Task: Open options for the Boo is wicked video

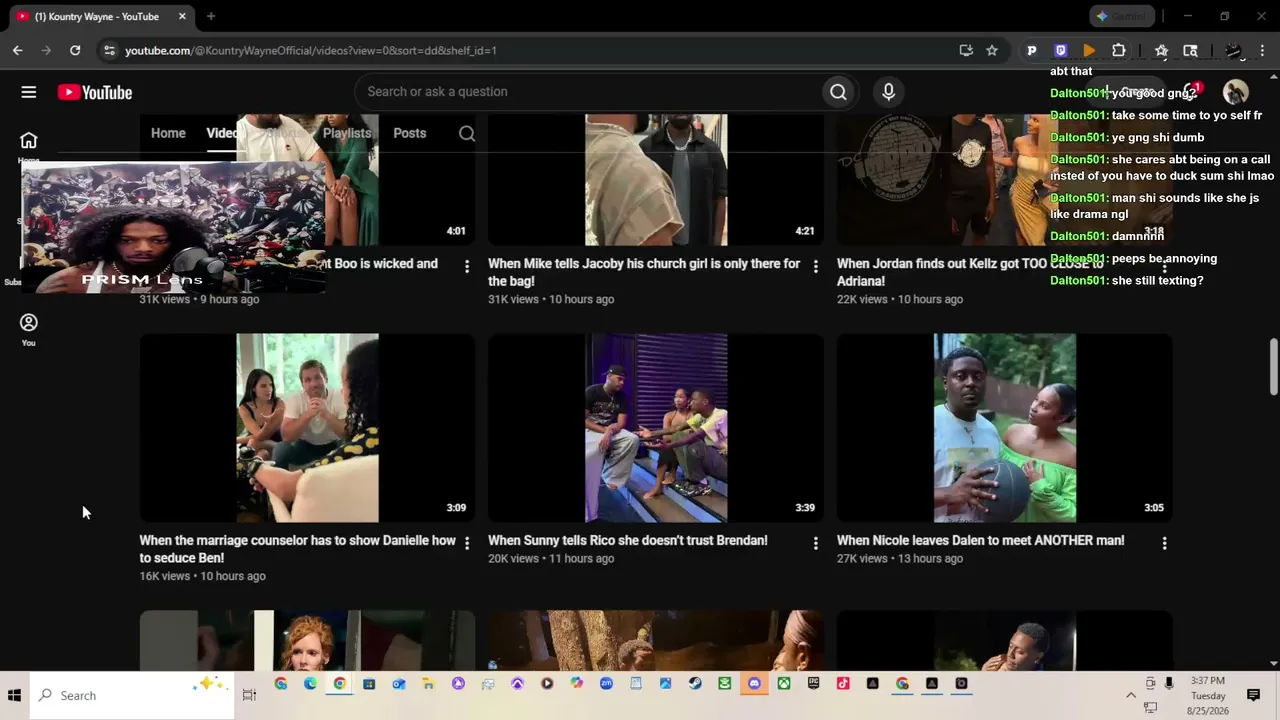Action: [x=467, y=266]
